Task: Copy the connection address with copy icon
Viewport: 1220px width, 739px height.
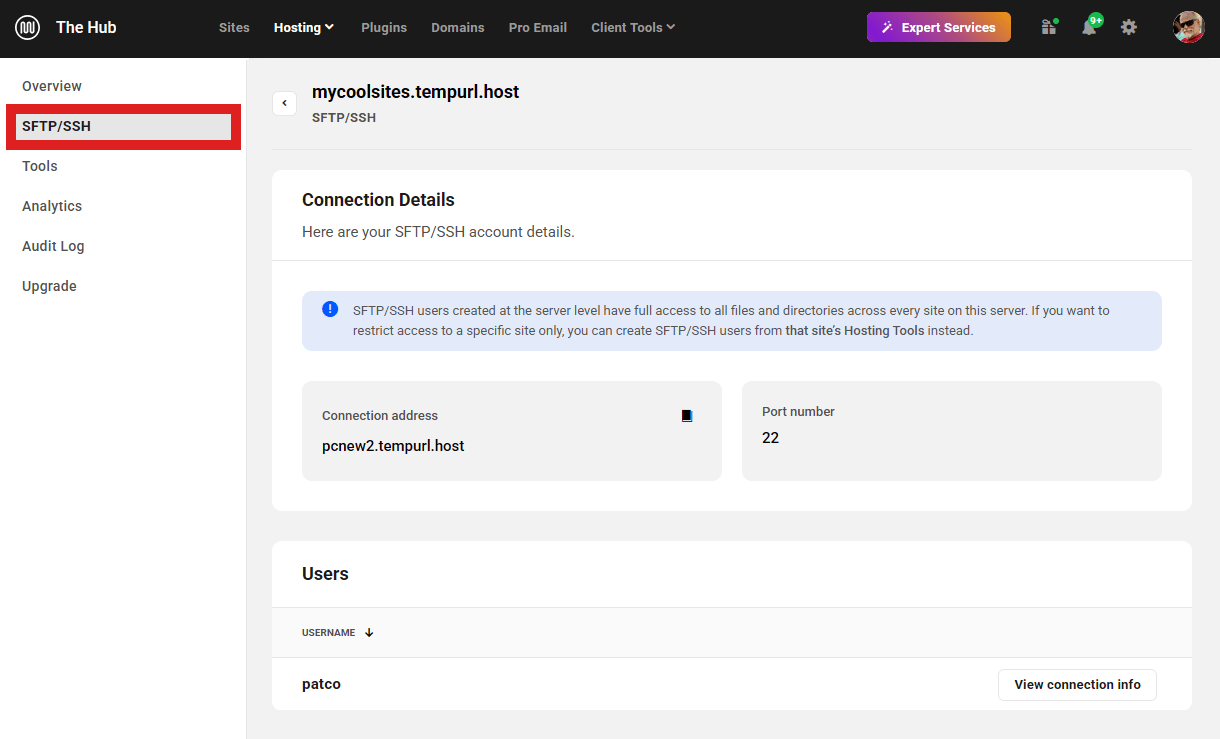Action: (x=687, y=416)
